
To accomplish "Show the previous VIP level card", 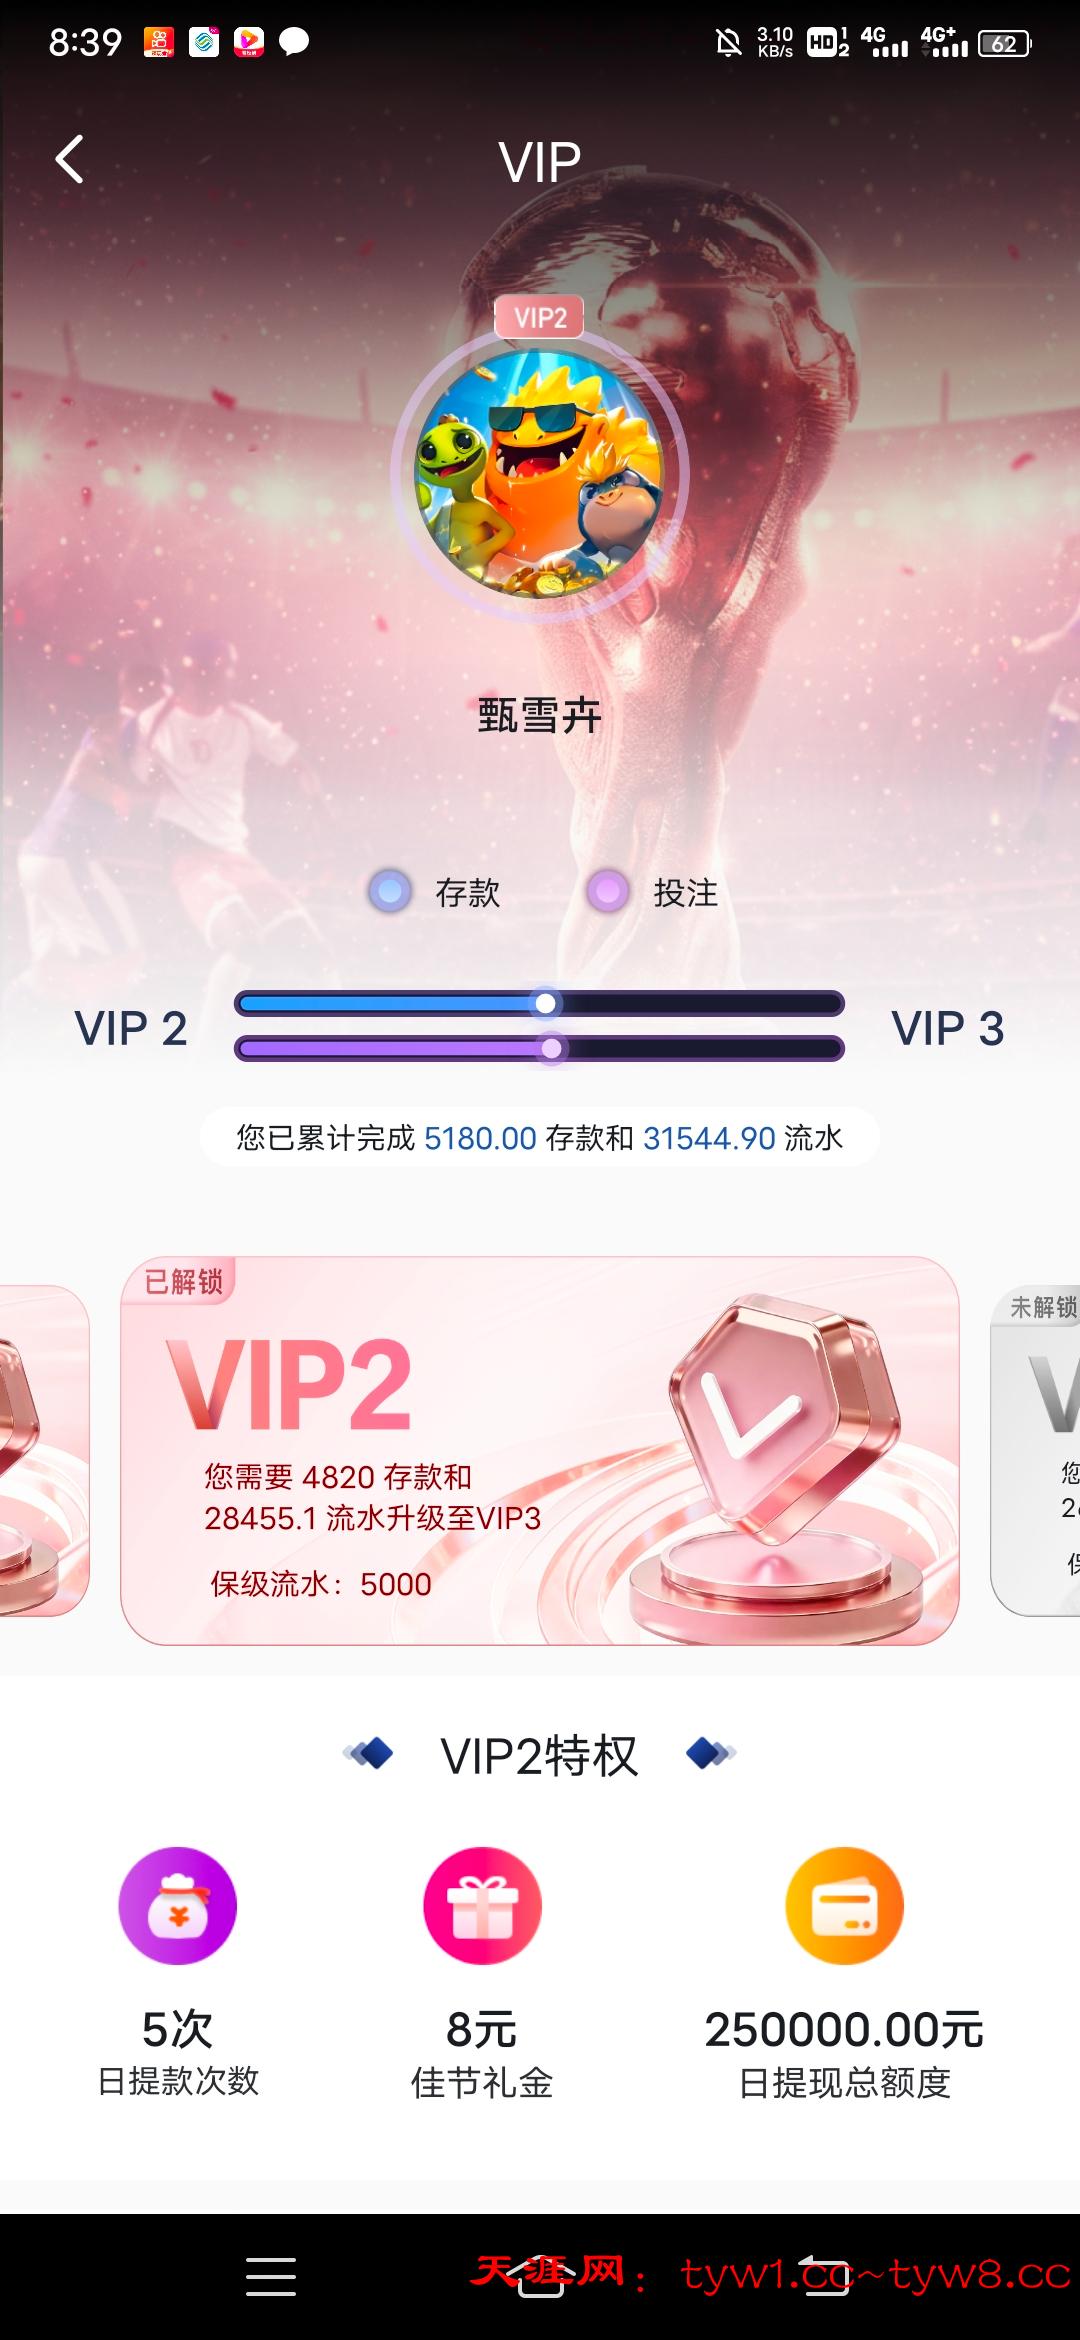I will [44, 1450].
